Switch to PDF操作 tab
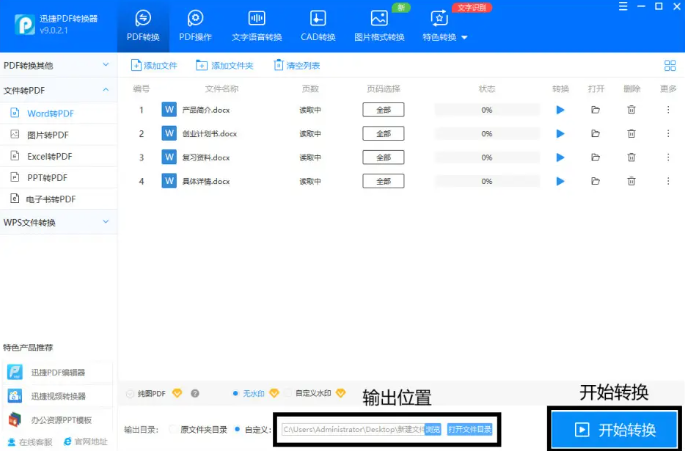 (195, 26)
